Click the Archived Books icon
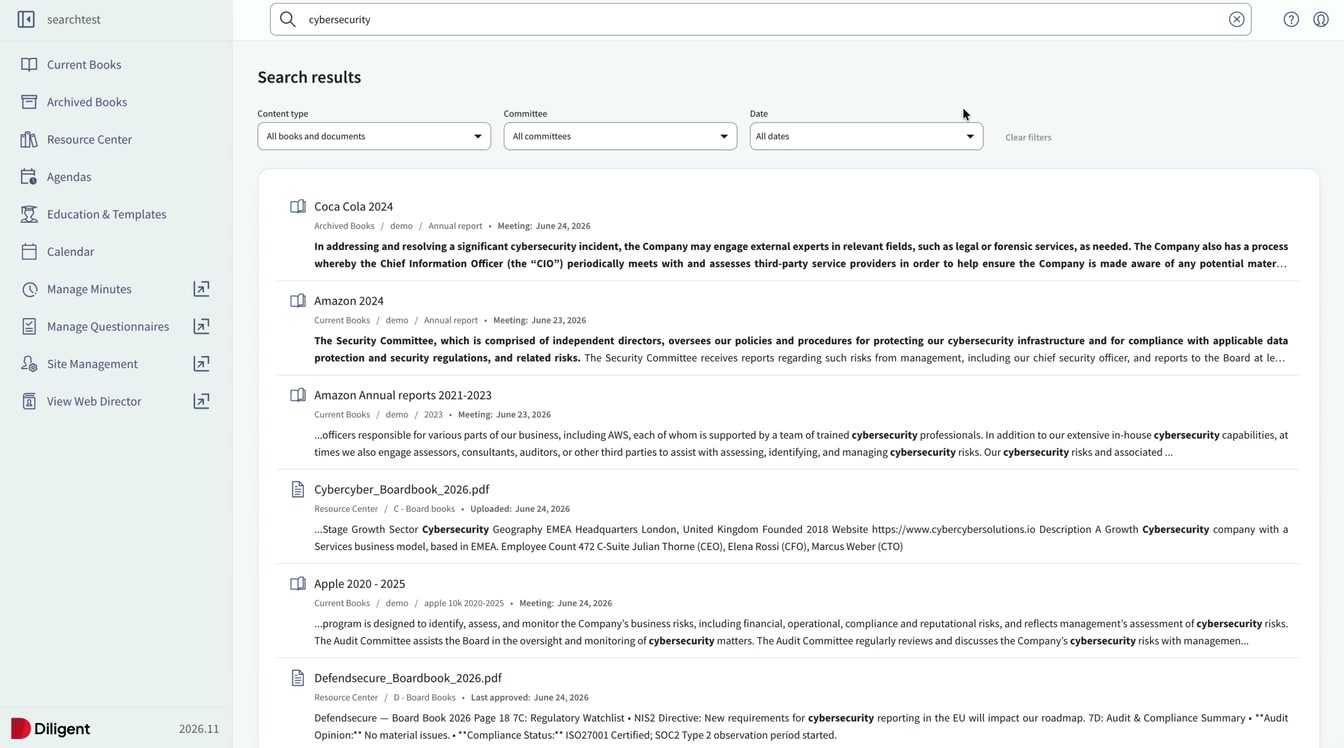 pos(29,102)
